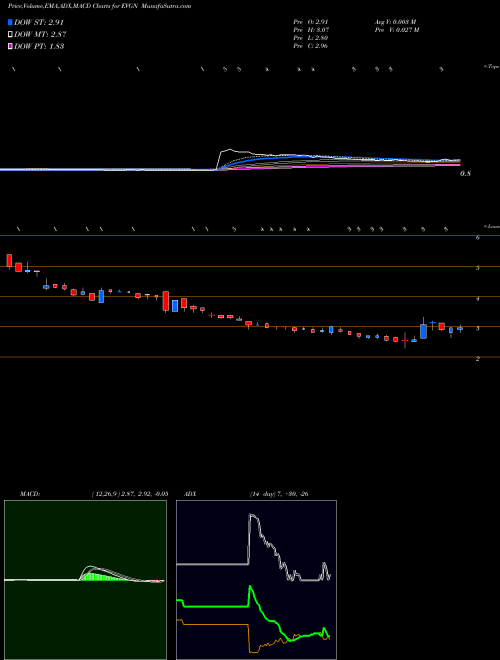The width and height of the screenshot is (500, 660).
Task: Select the 'Pre O: 2.91' value
Action: 311,22
